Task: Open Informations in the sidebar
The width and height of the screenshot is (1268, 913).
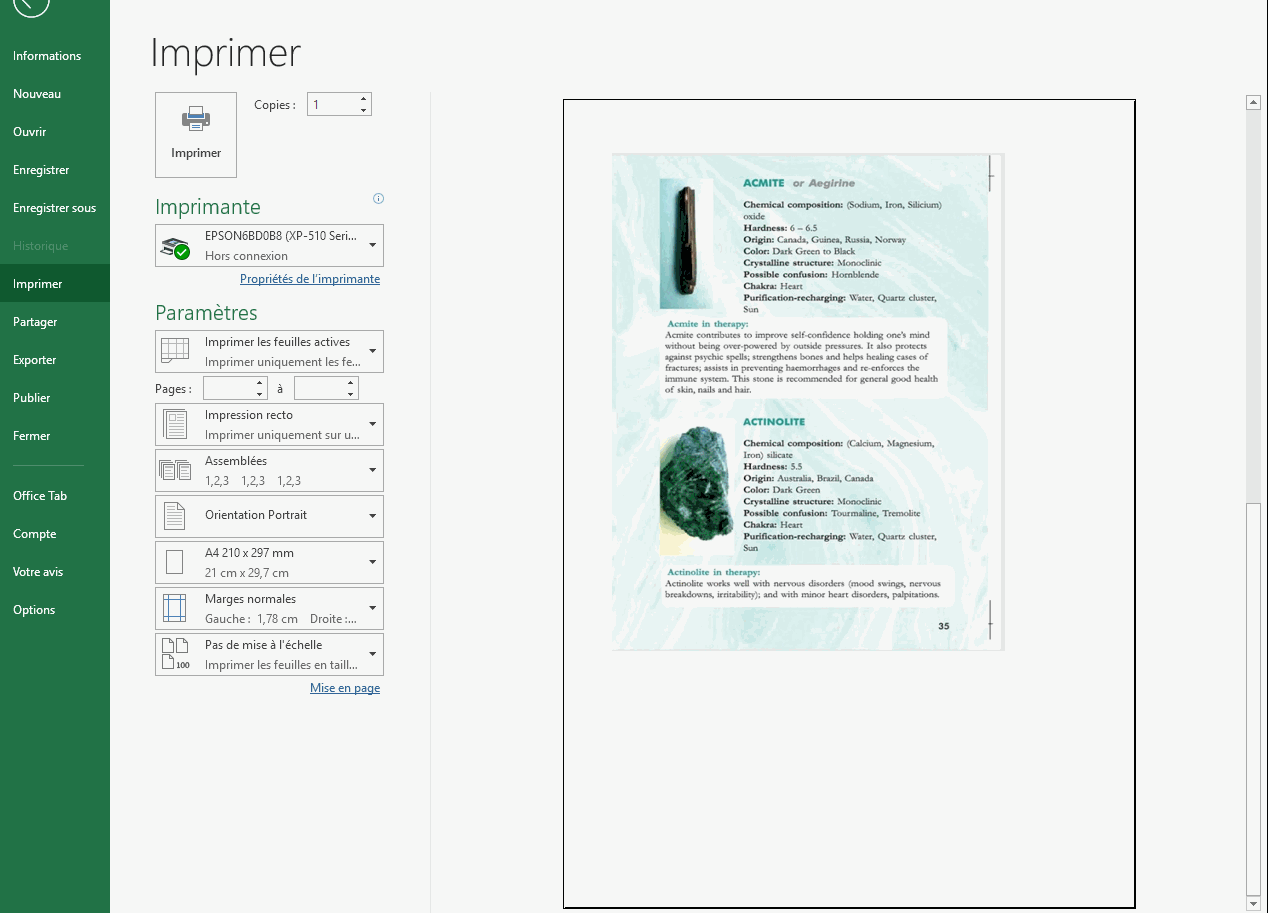Action: (x=55, y=56)
